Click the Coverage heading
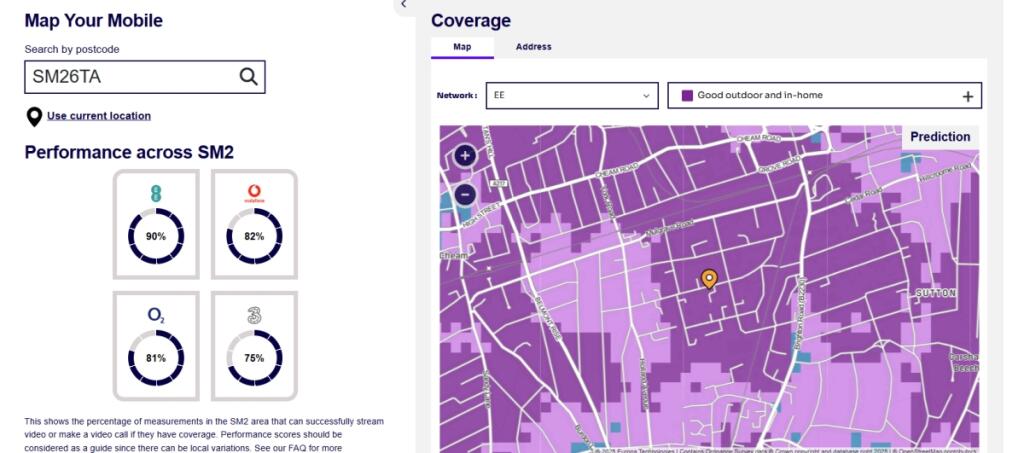The width and height of the screenshot is (1024, 453). tap(471, 20)
